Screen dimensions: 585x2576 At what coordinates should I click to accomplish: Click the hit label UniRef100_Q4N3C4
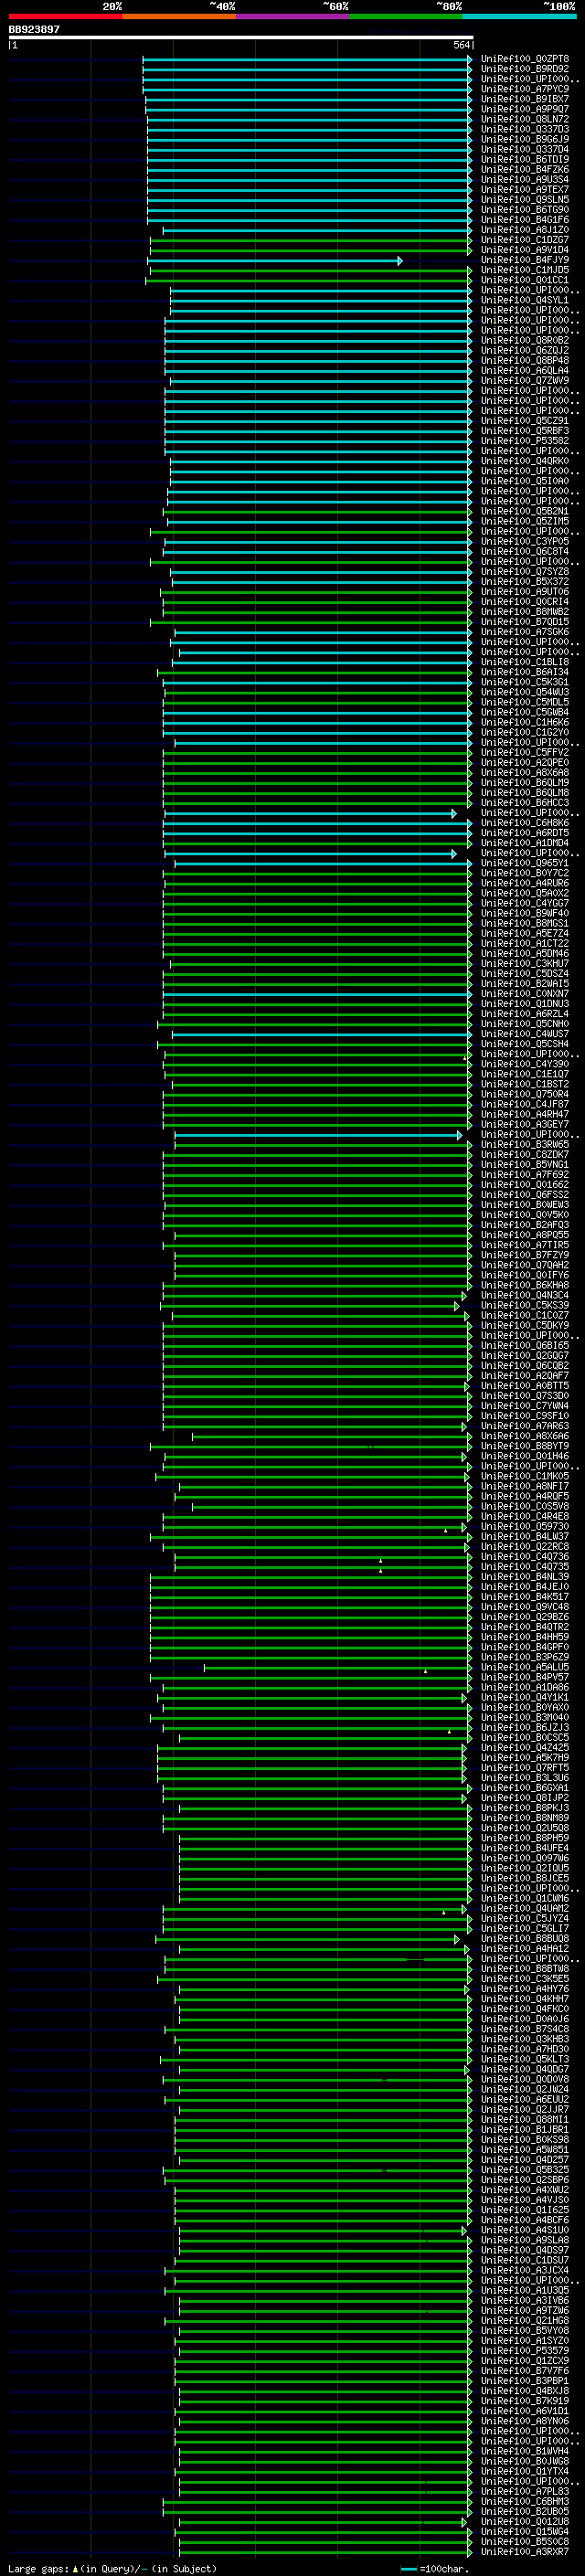525,1295
